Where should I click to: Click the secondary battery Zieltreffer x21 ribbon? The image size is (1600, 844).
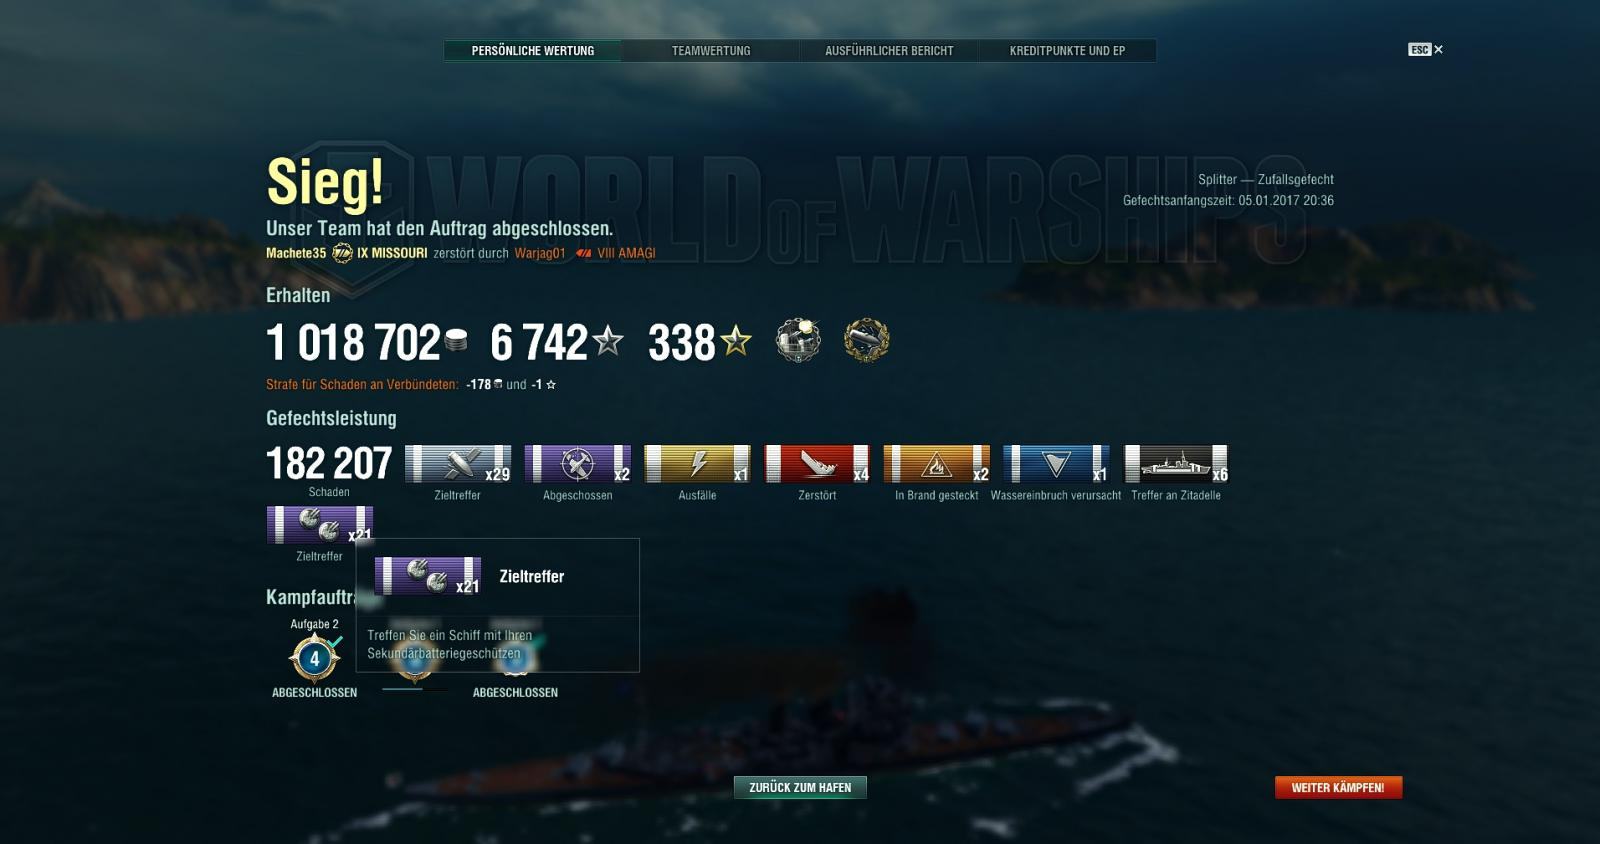click(x=319, y=525)
